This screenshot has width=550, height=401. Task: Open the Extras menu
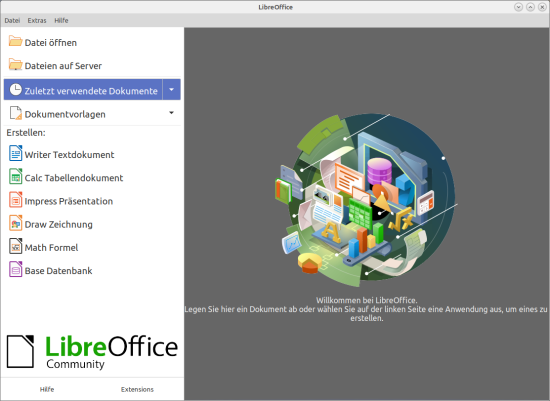[x=37, y=21]
